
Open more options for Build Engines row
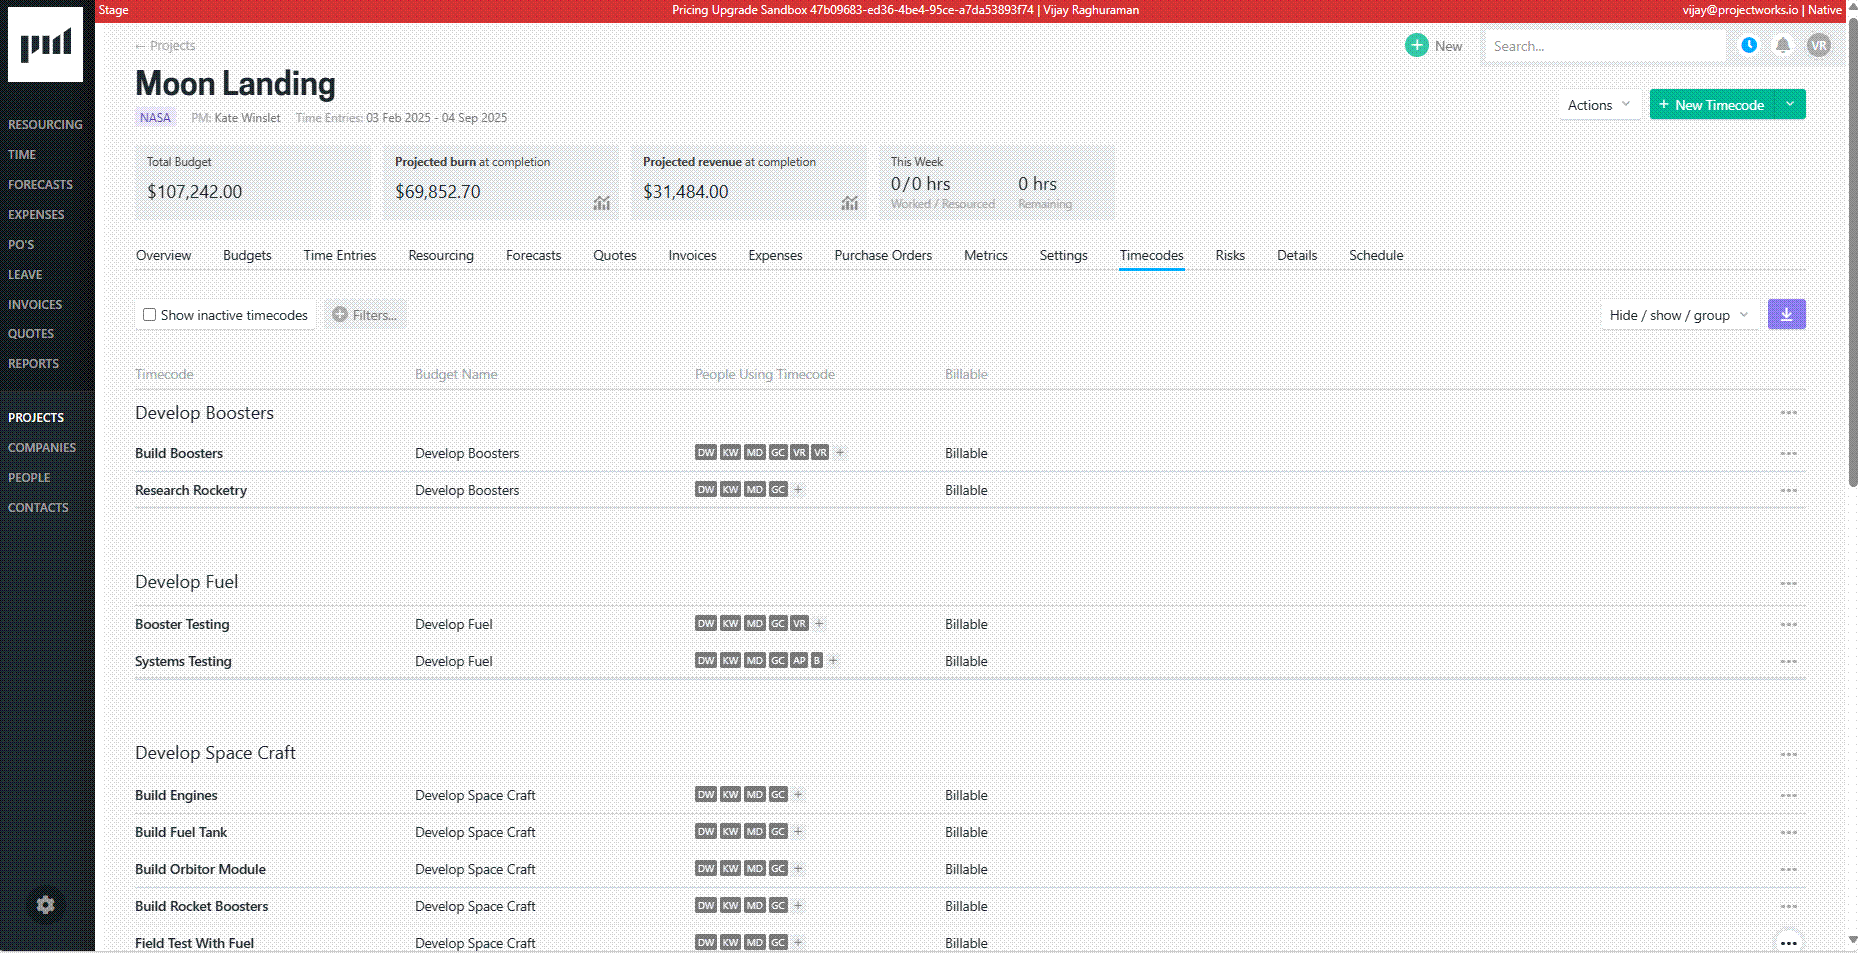(x=1788, y=795)
